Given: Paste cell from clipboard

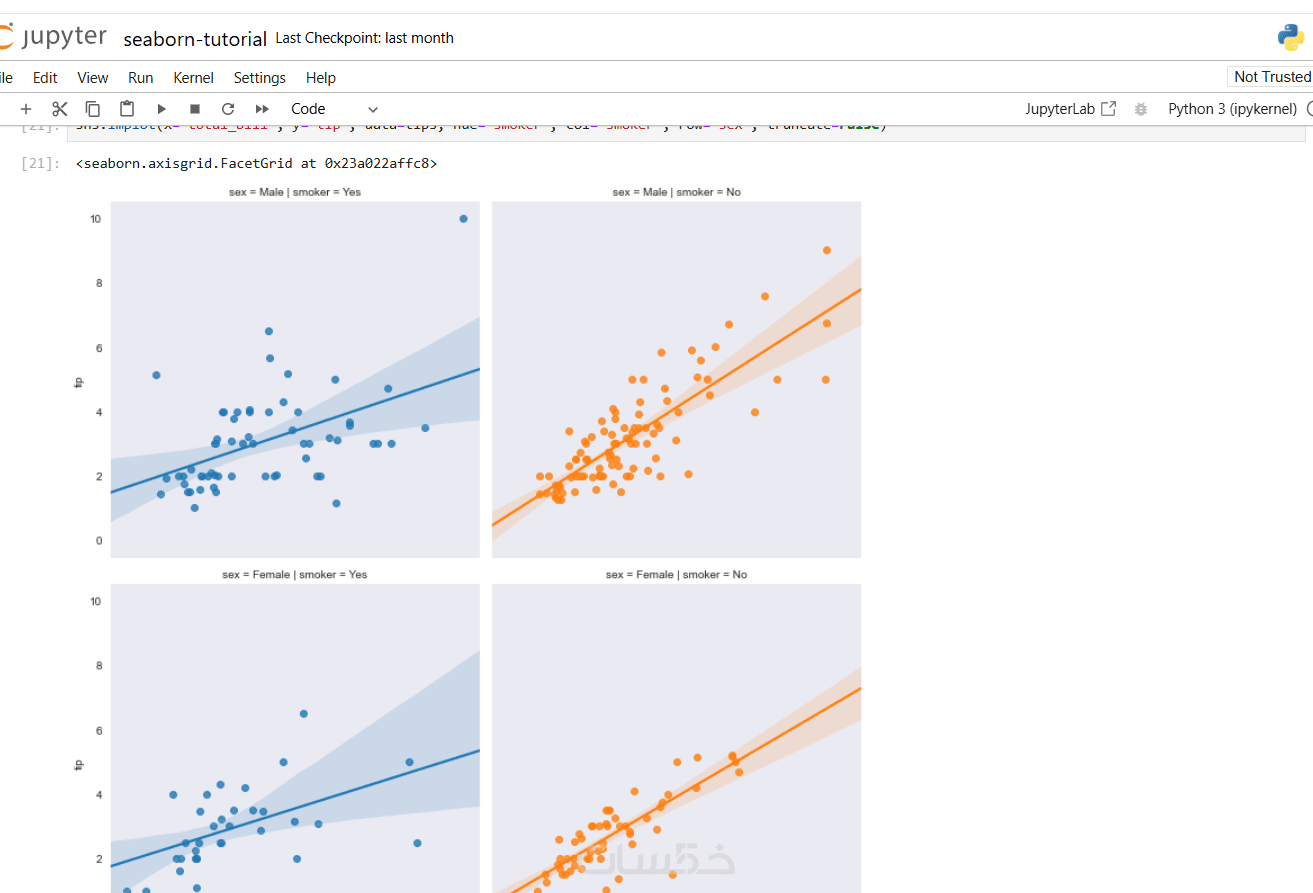Looking at the screenshot, I should 127,109.
